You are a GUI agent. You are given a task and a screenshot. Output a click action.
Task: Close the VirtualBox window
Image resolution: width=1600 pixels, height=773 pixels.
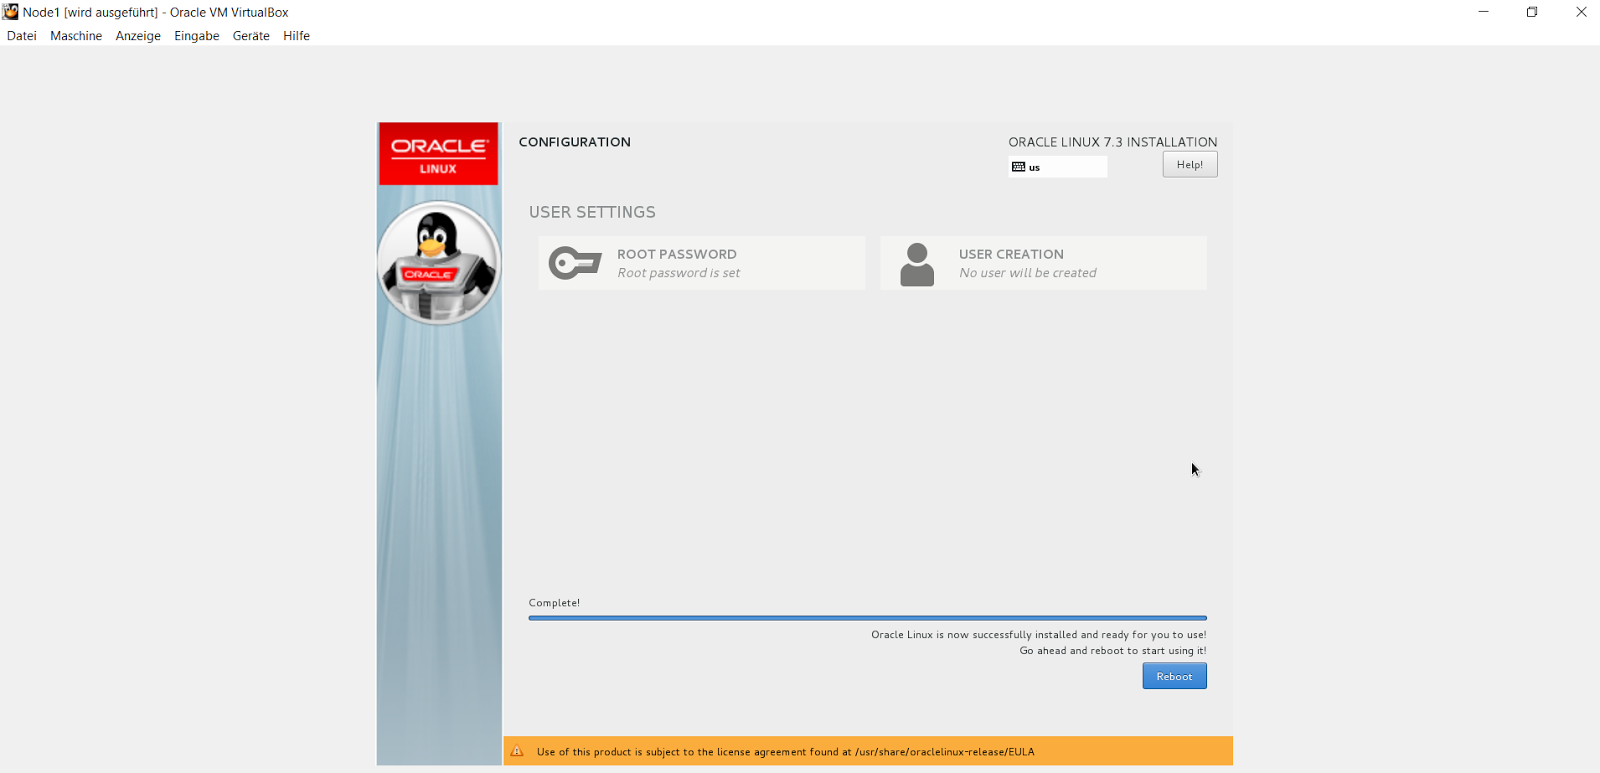point(1581,12)
